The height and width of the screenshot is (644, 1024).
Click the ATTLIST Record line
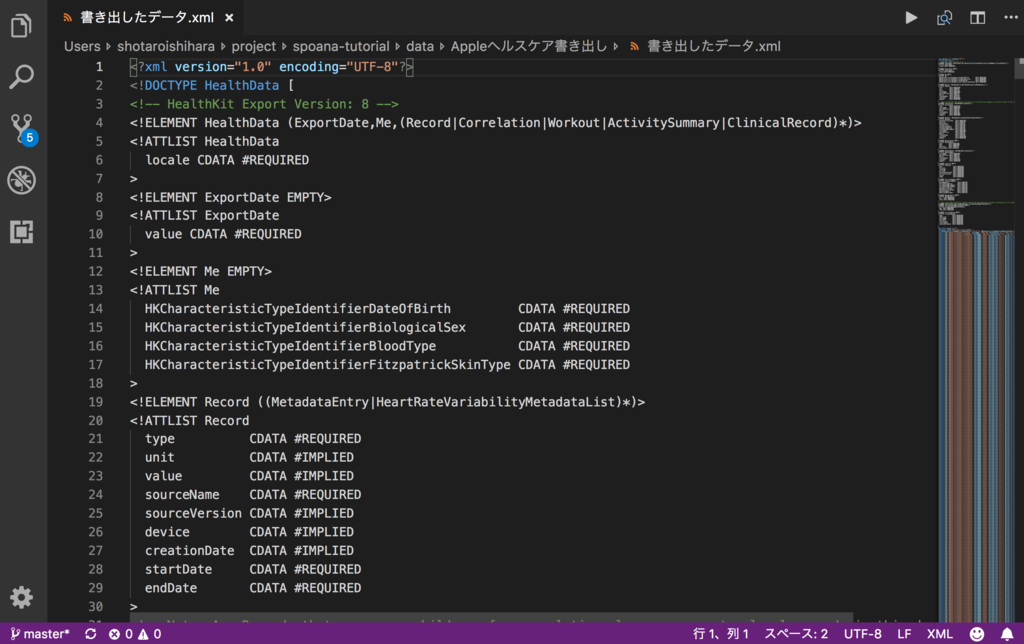(x=189, y=421)
